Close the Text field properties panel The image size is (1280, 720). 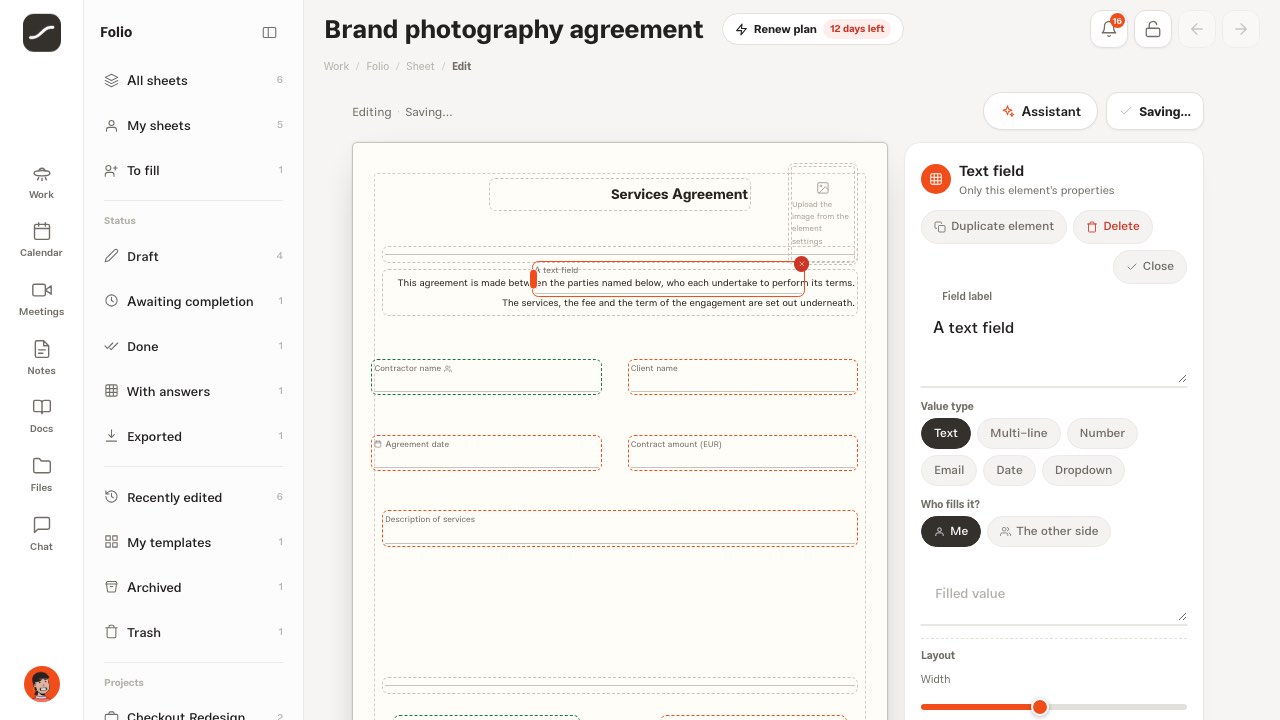click(x=1150, y=266)
